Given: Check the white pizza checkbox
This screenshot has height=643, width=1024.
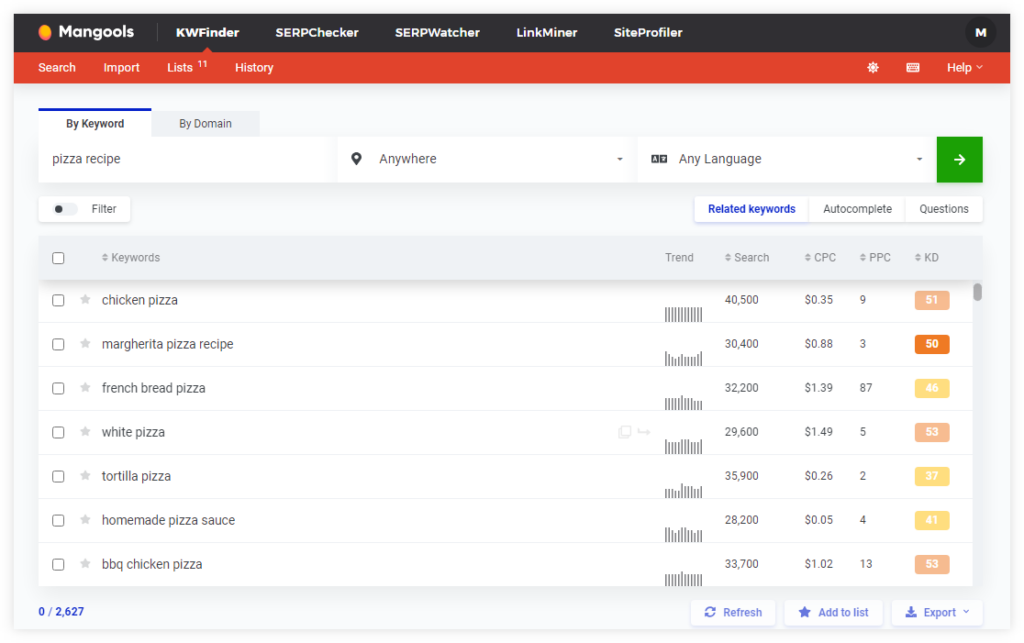Looking at the screenshot, I should pos(58,432).
